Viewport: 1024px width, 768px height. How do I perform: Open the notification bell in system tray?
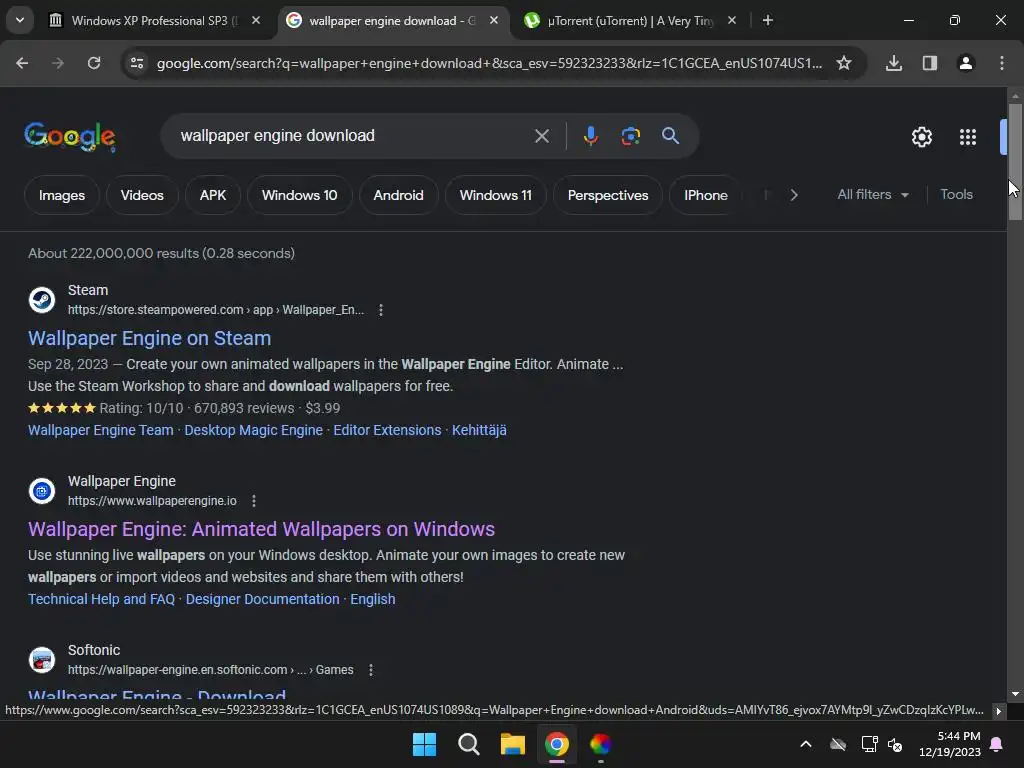997,744
